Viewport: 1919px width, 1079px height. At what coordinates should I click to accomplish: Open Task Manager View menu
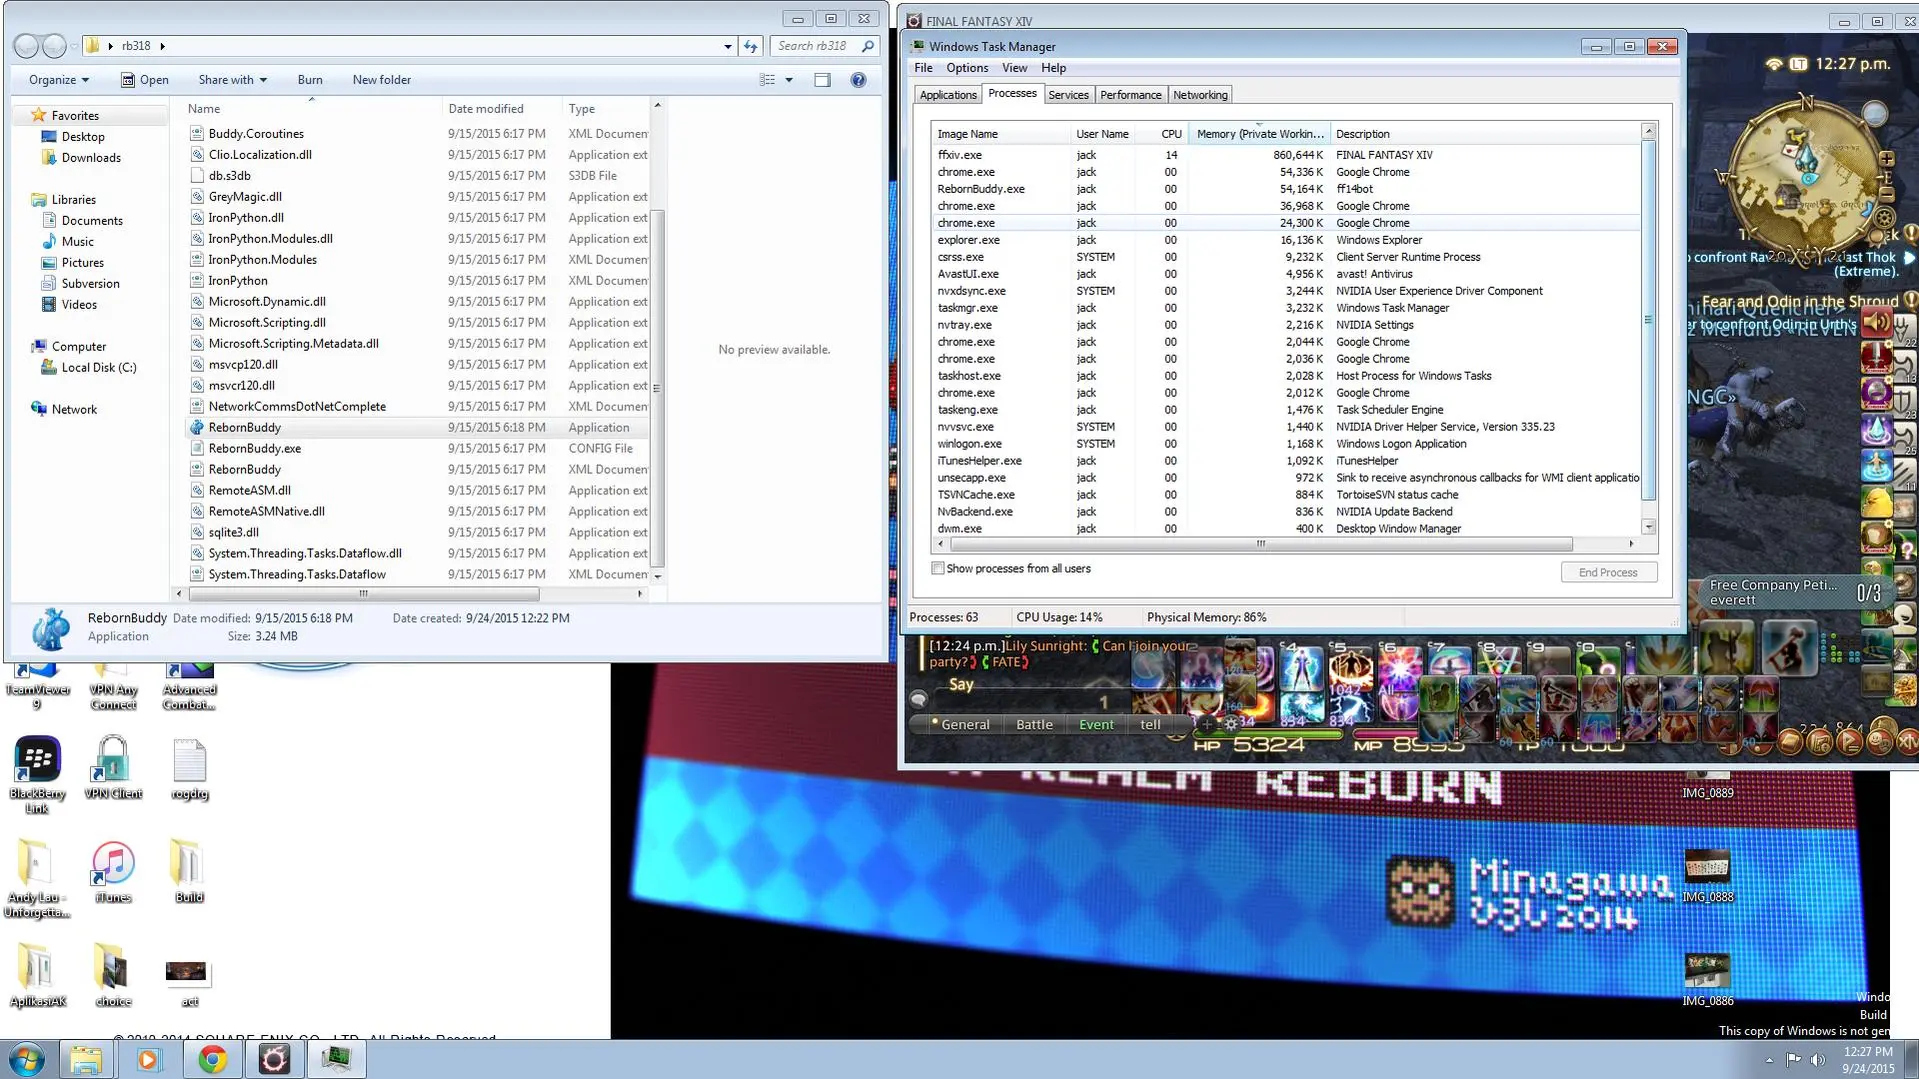(x=1015, y=68)
